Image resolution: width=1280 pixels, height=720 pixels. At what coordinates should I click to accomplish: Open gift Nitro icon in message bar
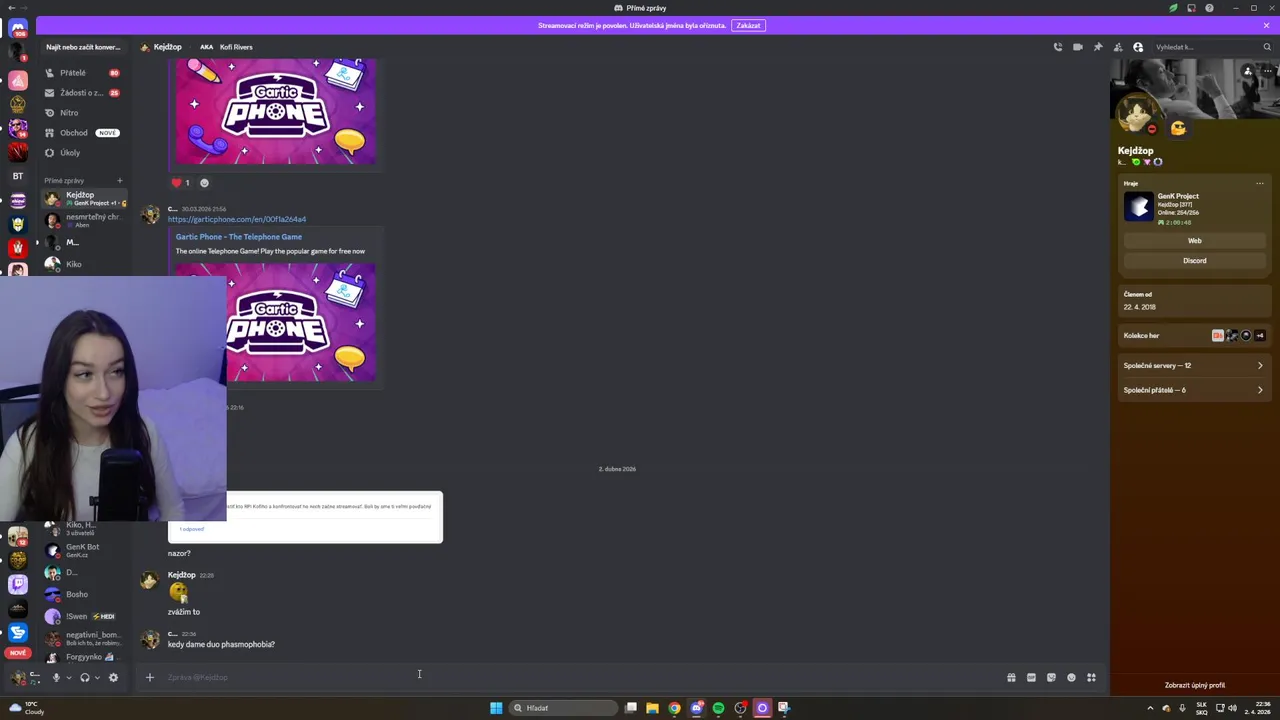click(x=1011, y=677)
